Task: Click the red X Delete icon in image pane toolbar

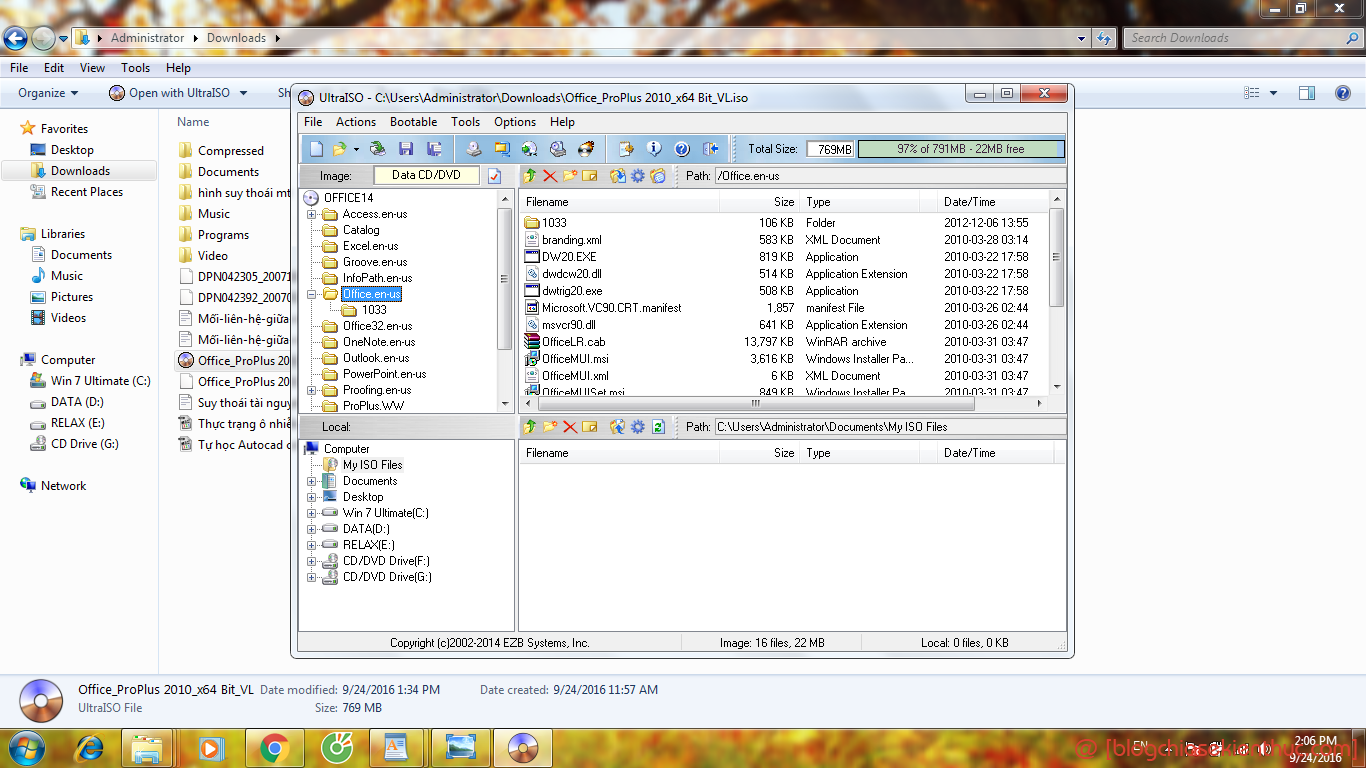Action: point(550,176)
